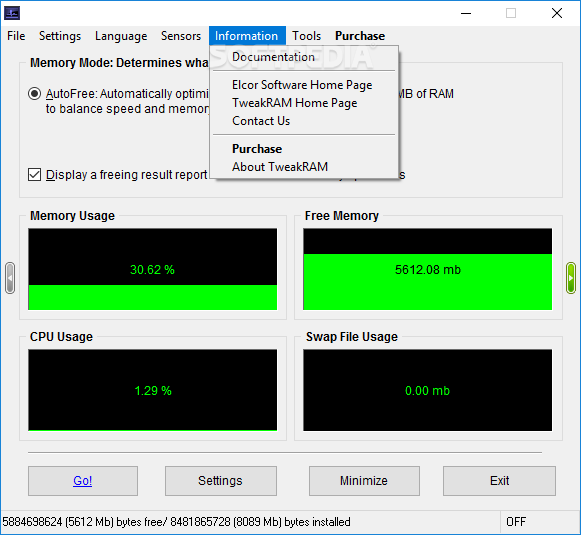Click the Go! button
This screenshot has width=581, height=535.
(x=83, y=481)
